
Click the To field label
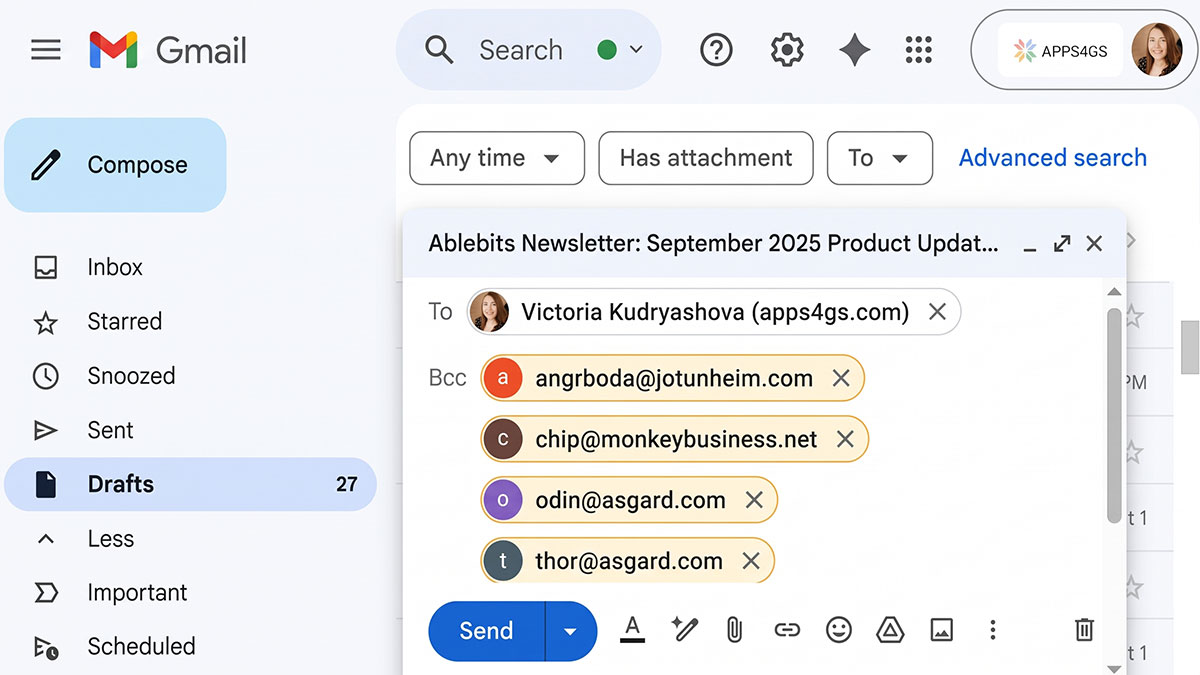[440, 312]
